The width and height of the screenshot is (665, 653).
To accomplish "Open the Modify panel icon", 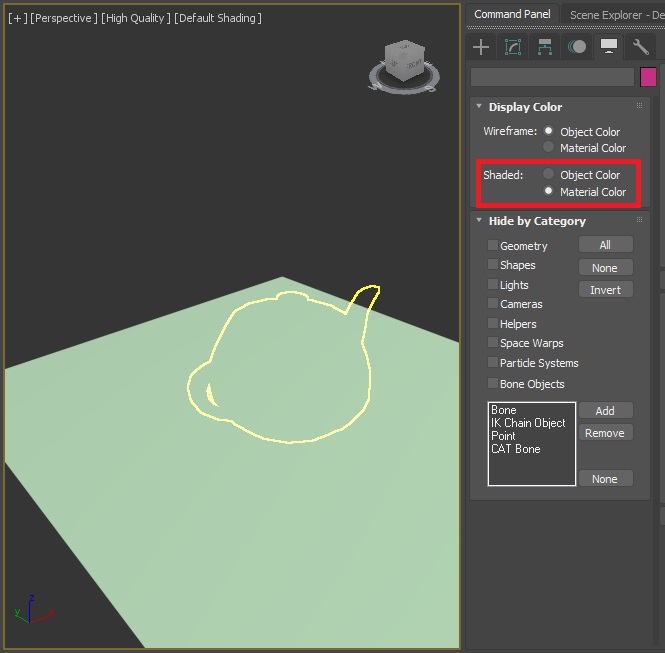I will pyautogui.click(x=513, y=47).
